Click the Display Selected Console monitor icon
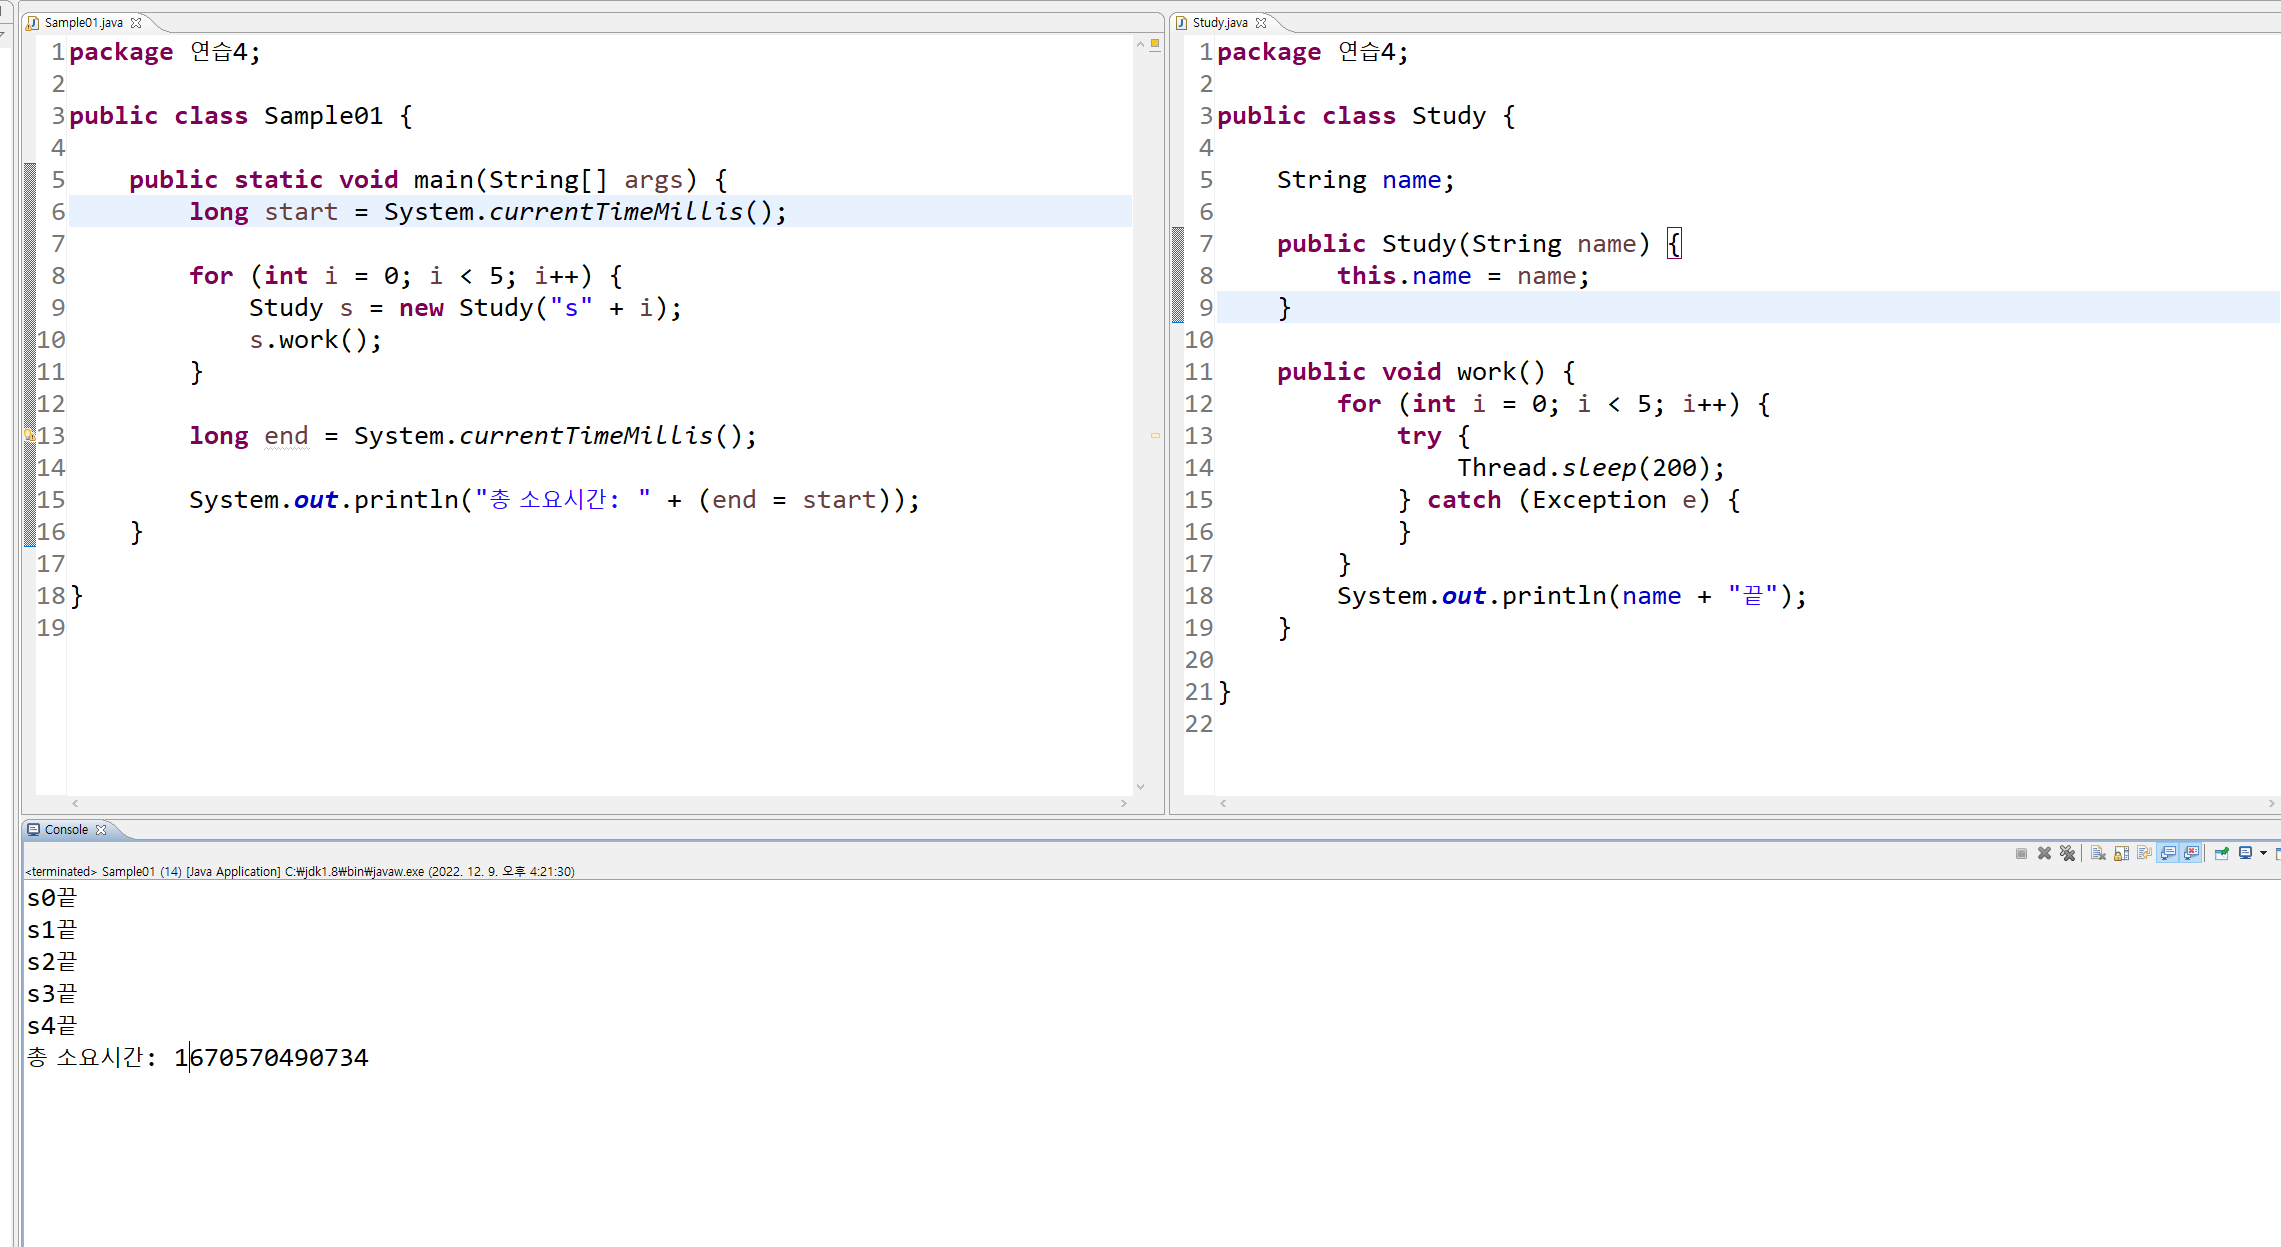 click(x=2245, y=853)
